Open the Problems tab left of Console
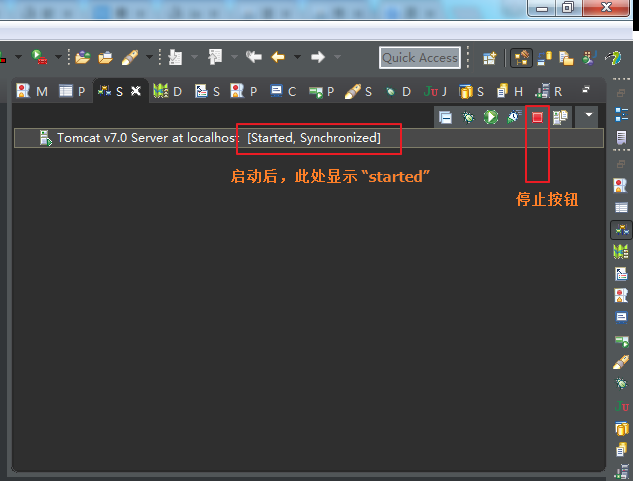Viewport: 639px width, 481px height. point(244,91)
